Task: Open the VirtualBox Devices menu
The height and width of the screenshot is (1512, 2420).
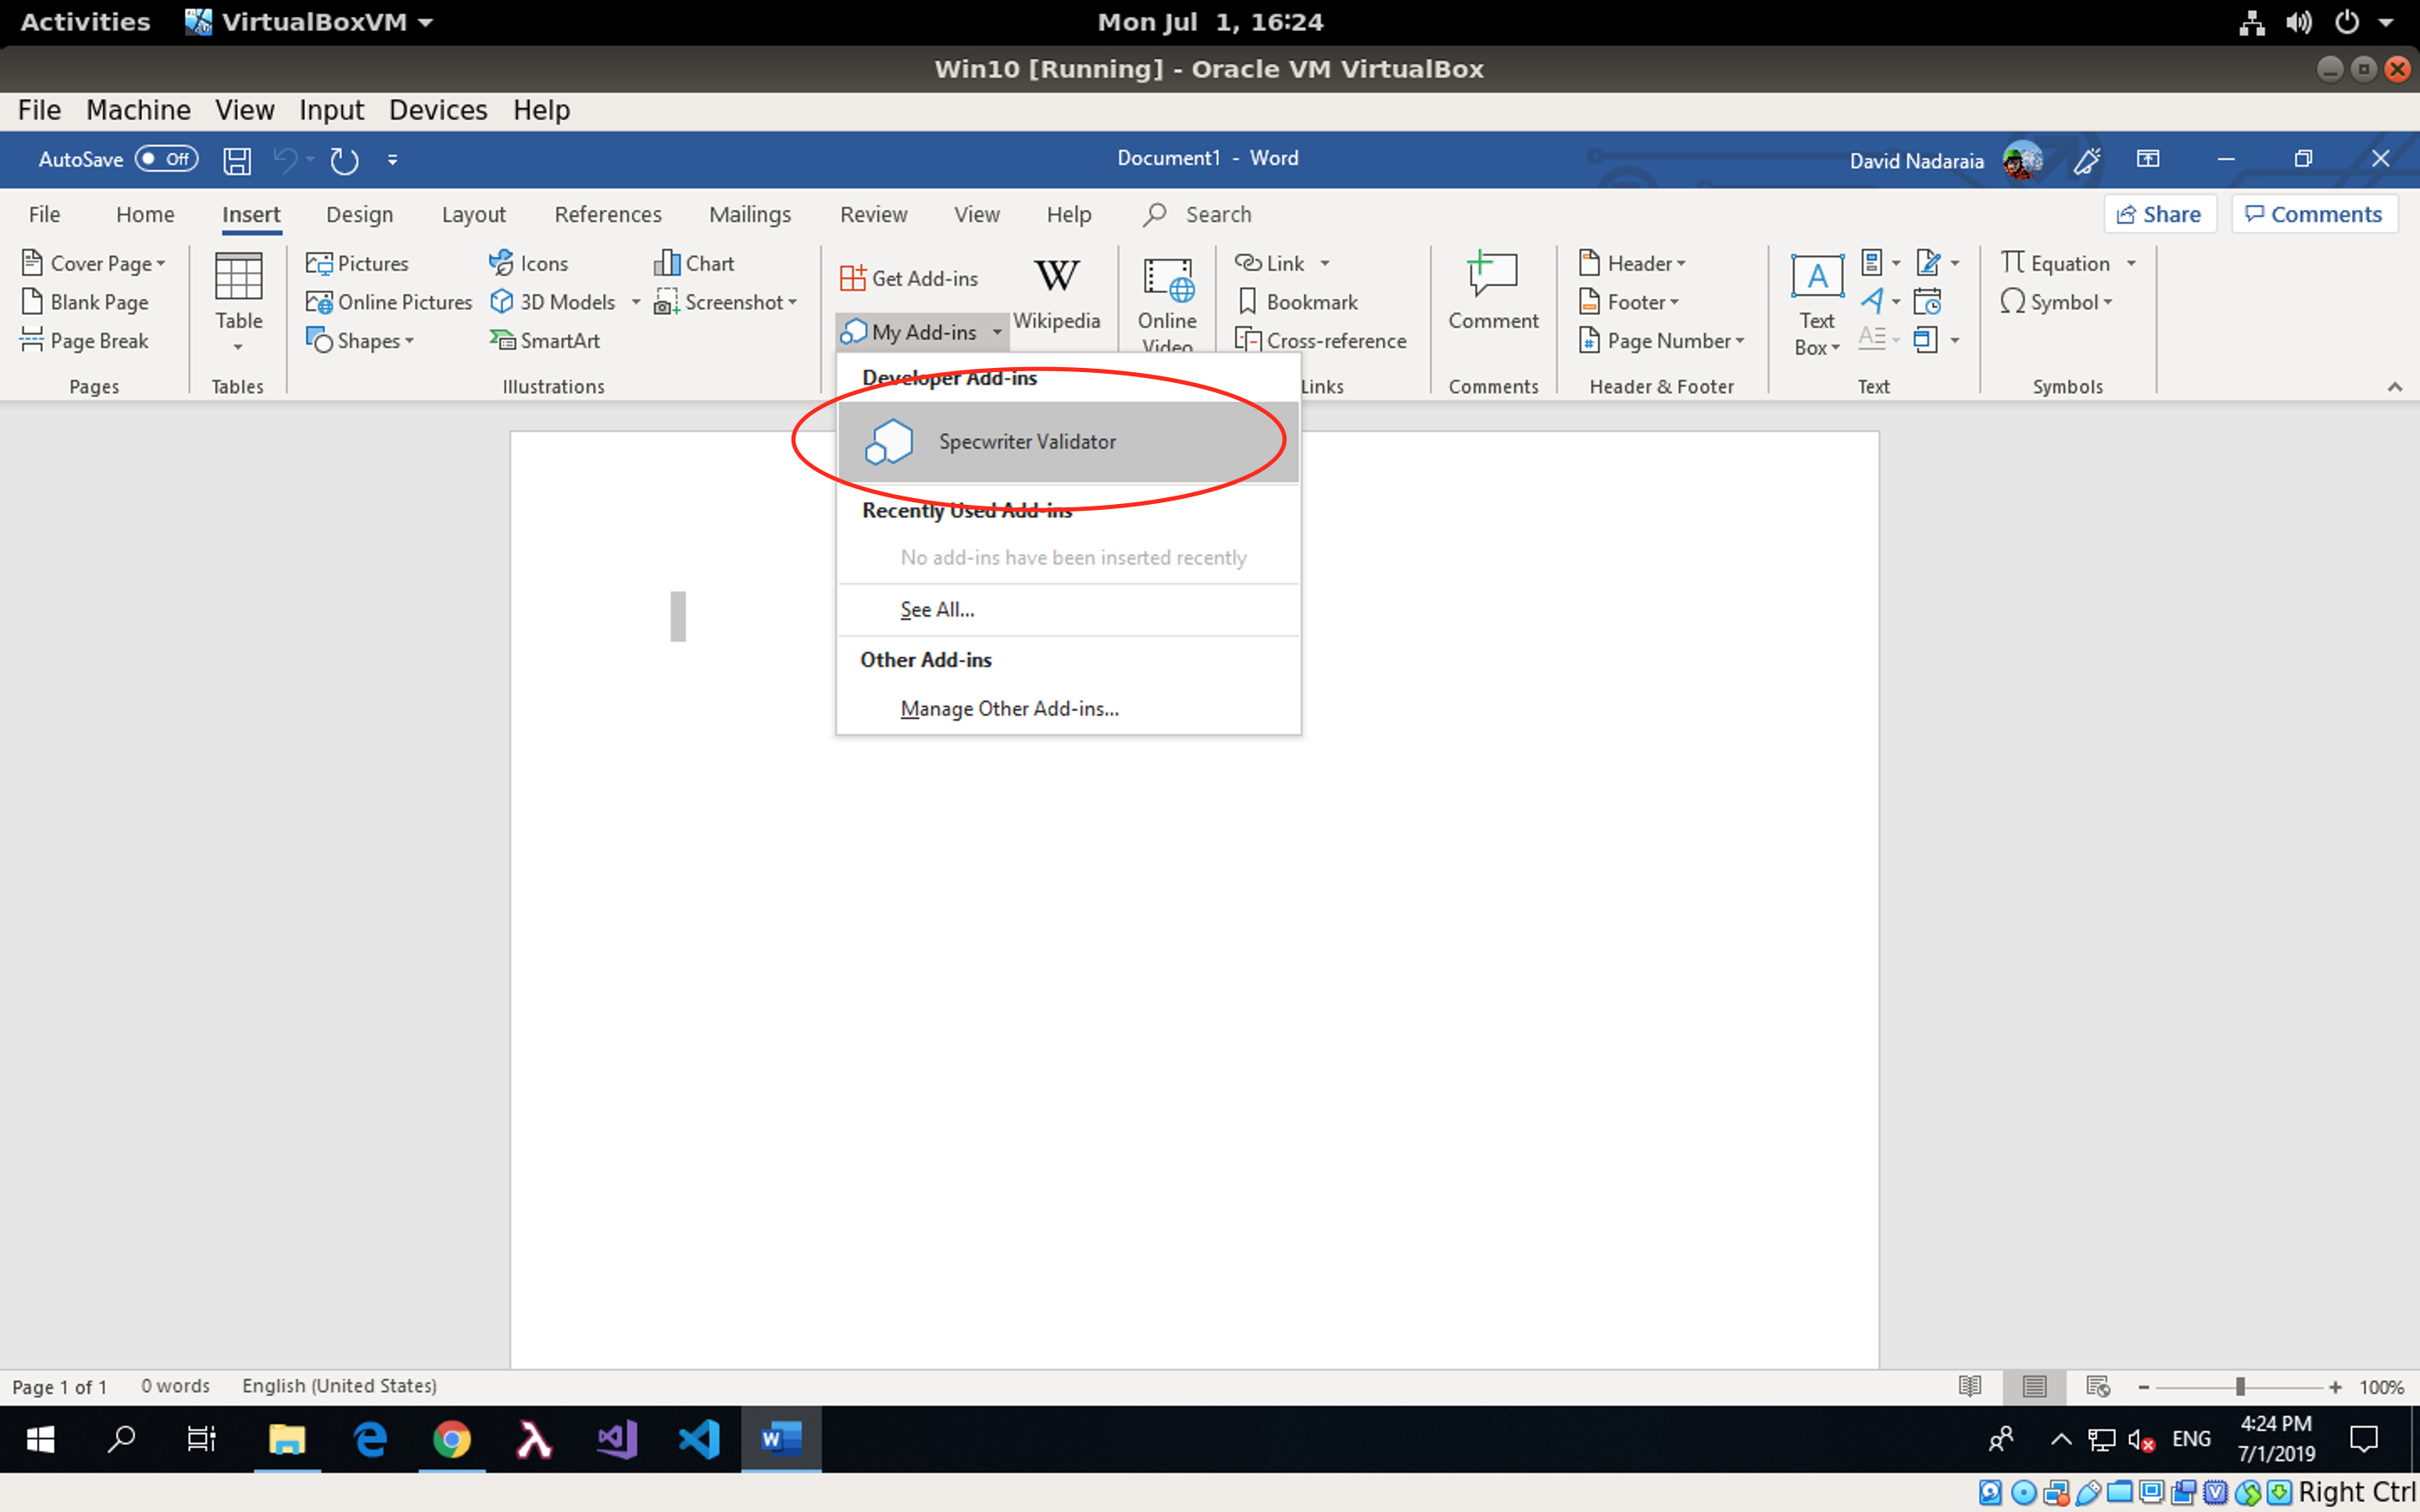Action: (438, 110)
